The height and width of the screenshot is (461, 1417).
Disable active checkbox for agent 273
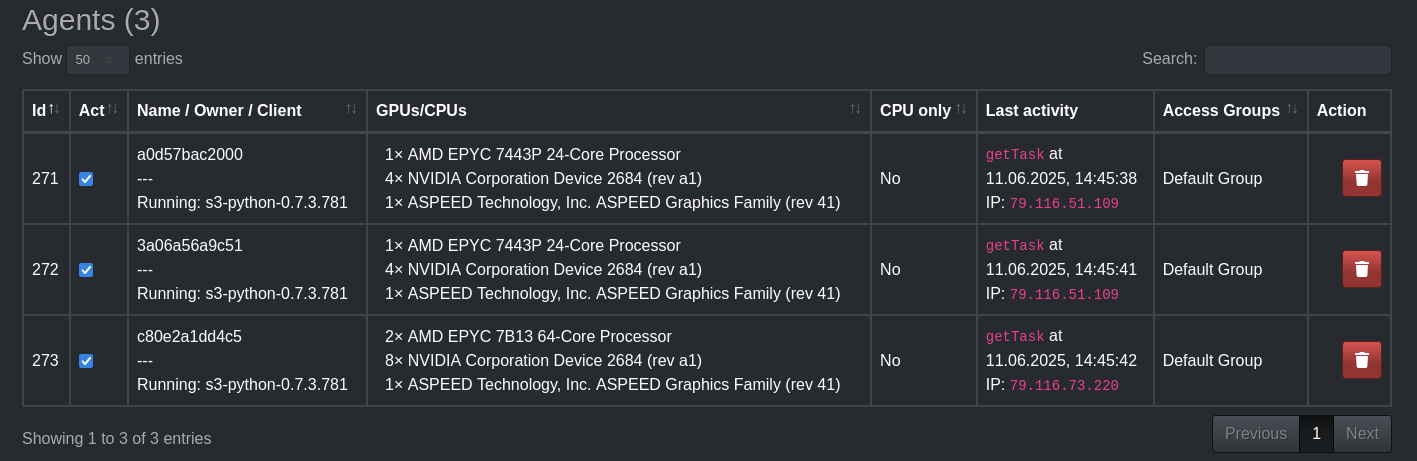click(x=86, y=361)
